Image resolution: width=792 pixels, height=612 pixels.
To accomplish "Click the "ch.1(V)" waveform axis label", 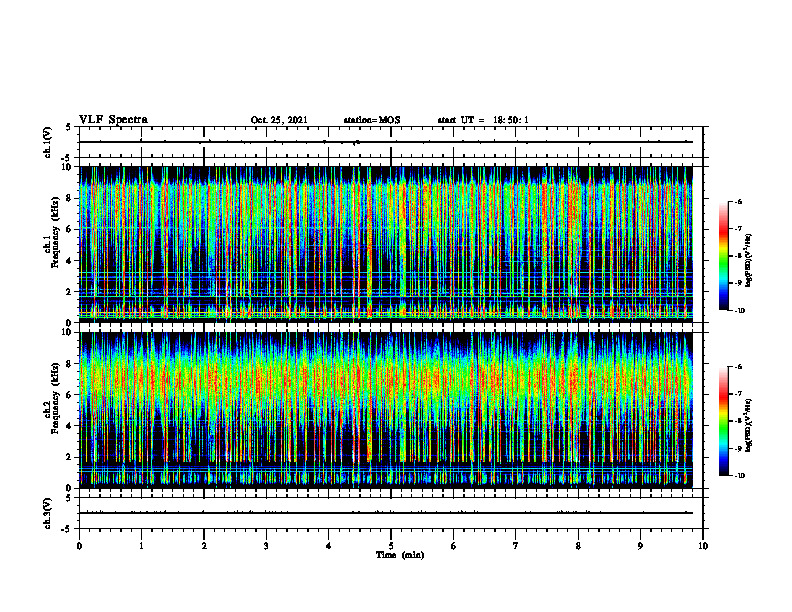I will click(x=47, y=142).
